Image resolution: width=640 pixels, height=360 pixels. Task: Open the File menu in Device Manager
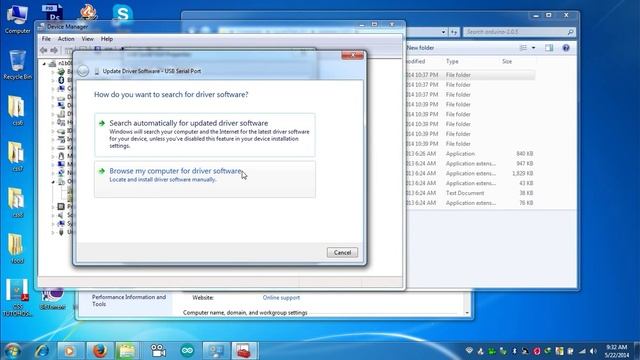(46, 39)
